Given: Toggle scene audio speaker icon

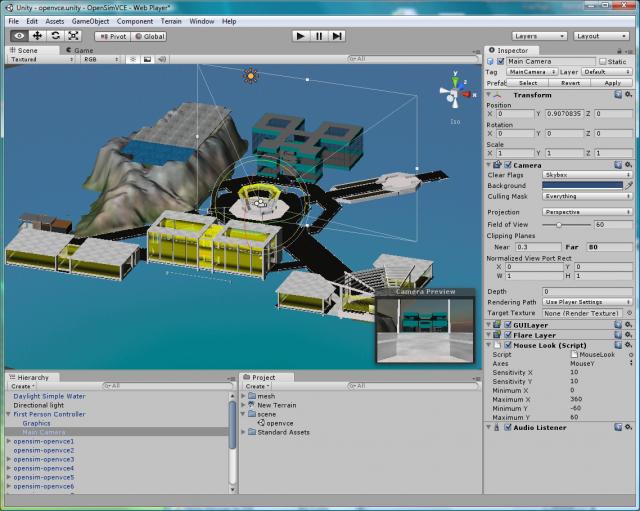Looking at the screenshot, I should point(162,60).
